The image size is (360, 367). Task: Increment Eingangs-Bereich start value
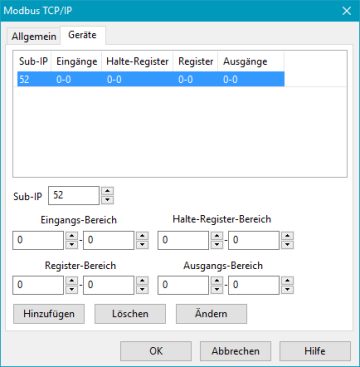click(x=71, y=236)
